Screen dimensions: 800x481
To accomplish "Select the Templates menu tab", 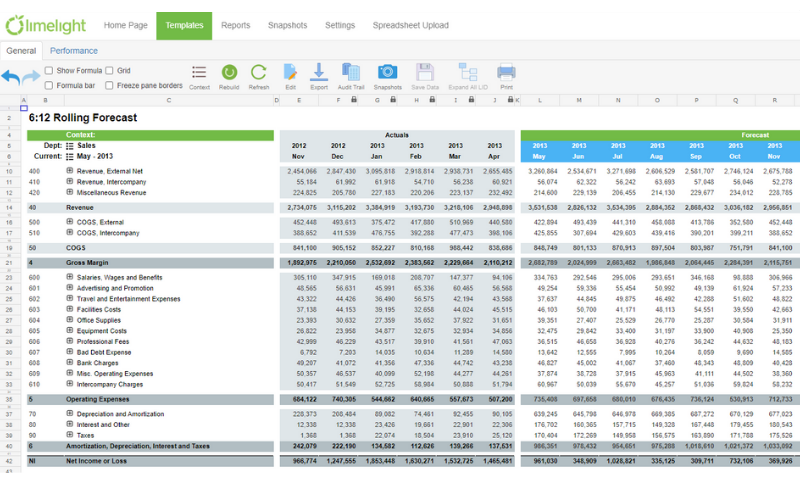I will (x=184, y=26).
